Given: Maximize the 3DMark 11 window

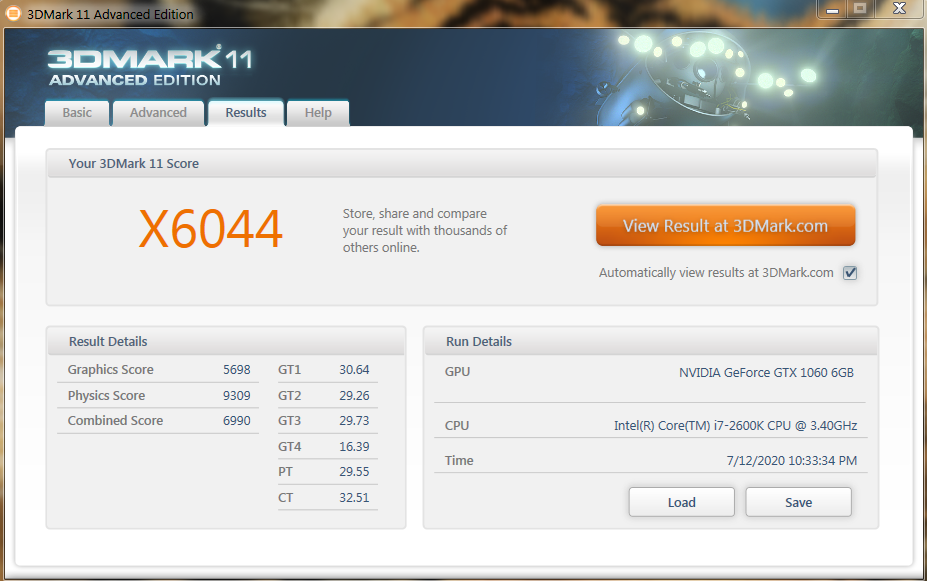Looking at the screenshot, I should [860, 9].
